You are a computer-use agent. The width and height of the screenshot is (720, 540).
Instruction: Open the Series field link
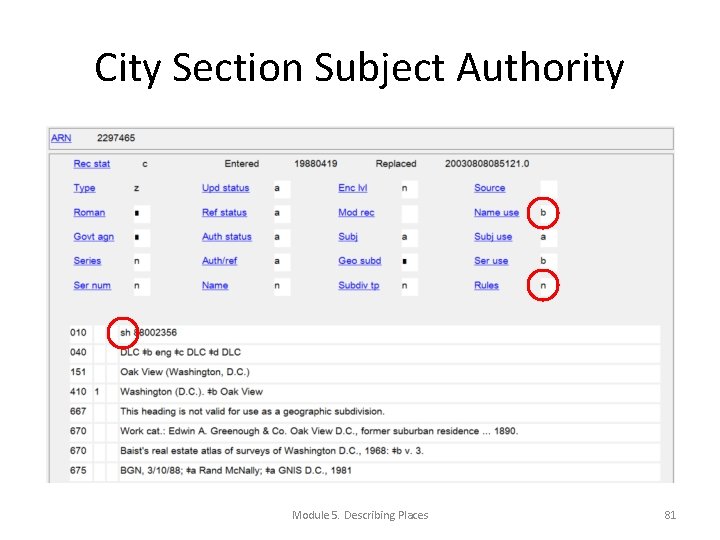point(87,261)
